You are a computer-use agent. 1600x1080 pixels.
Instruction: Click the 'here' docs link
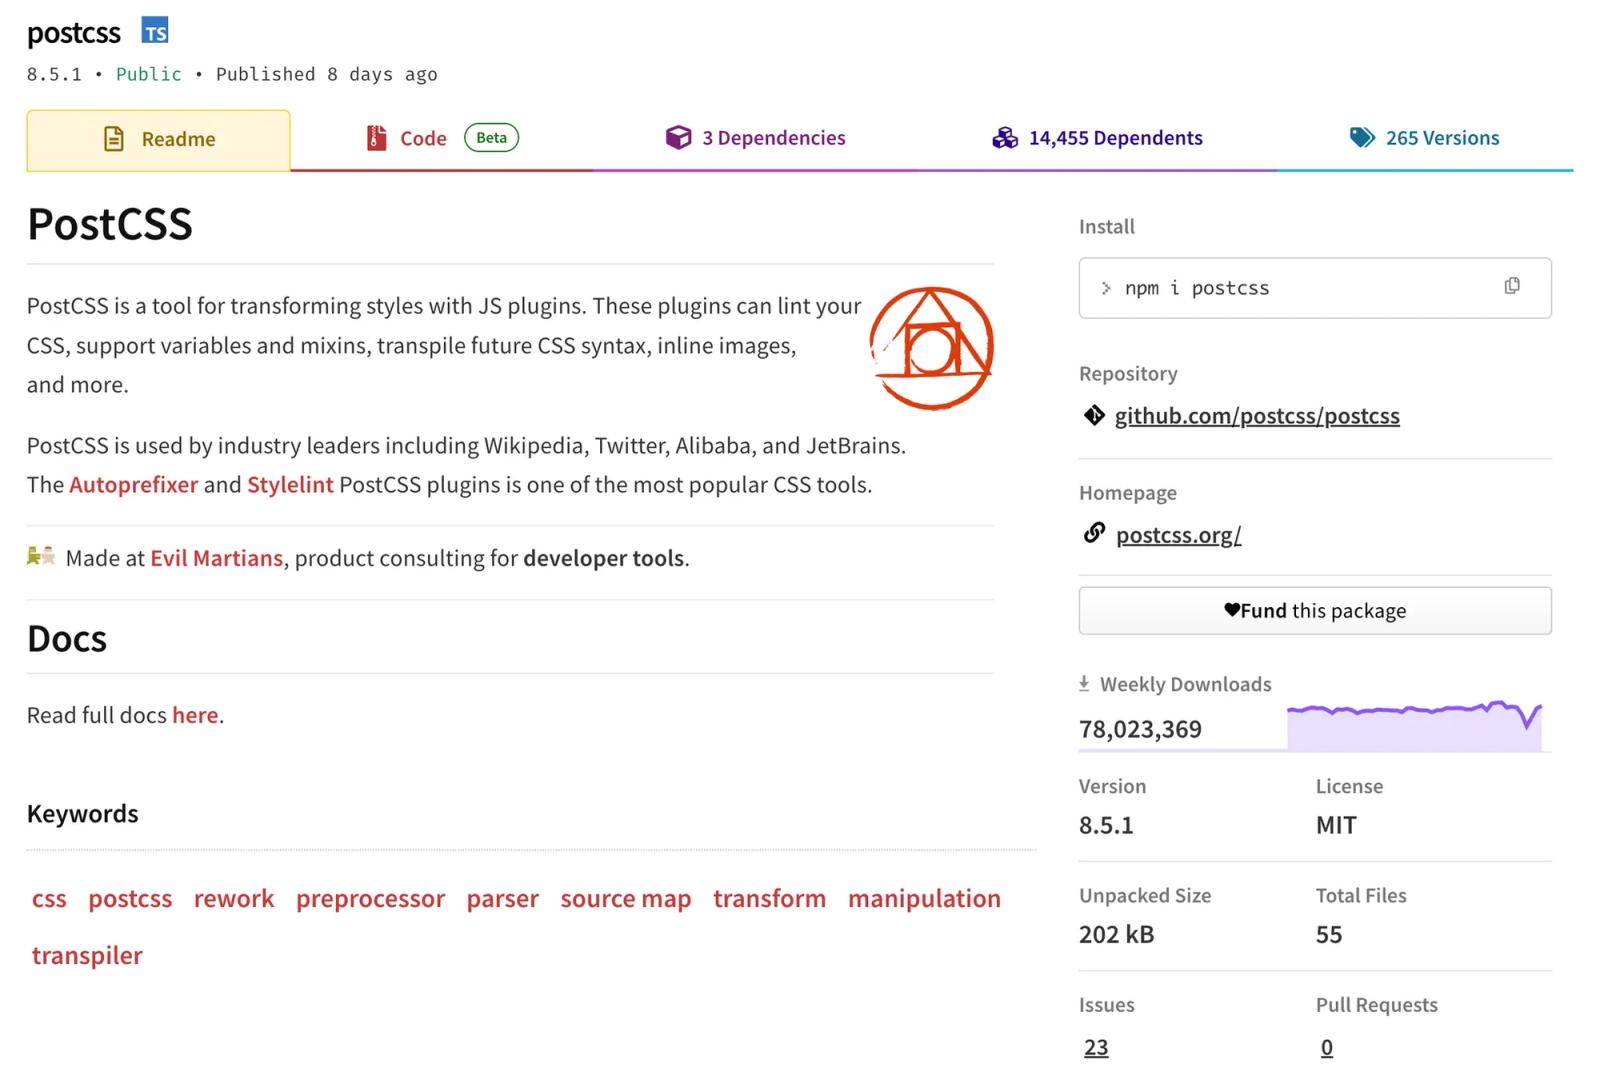tap(195, 715)
